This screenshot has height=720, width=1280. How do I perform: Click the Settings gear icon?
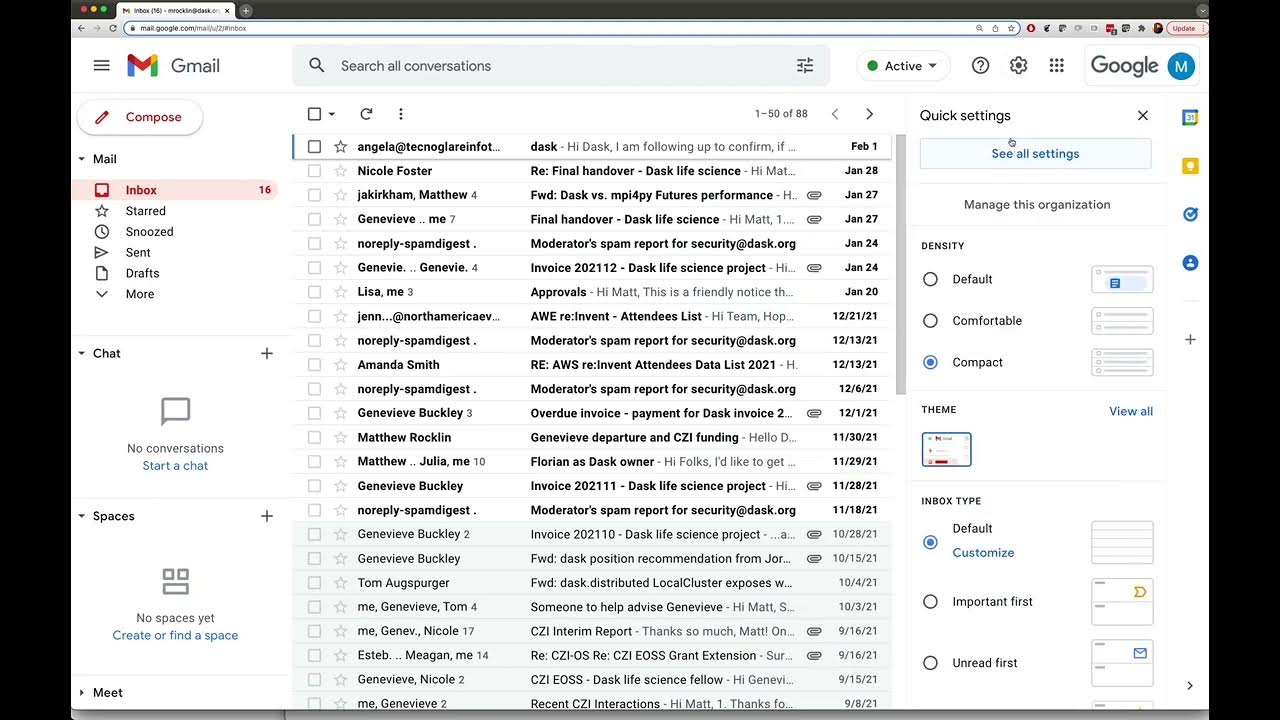[x=1018, y=65]
